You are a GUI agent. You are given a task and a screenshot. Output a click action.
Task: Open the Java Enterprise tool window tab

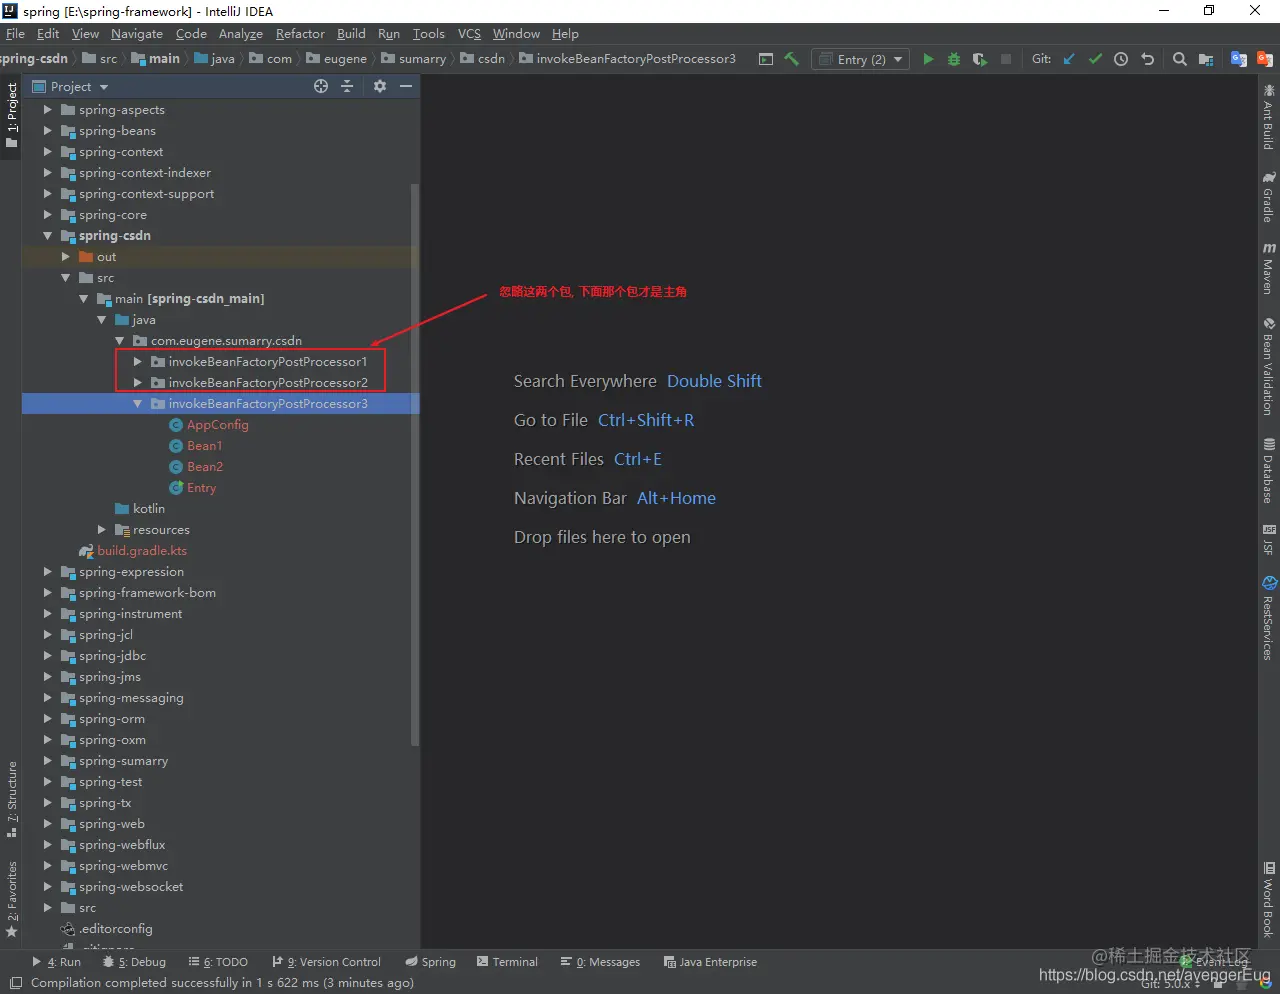(x=710, y=962)
